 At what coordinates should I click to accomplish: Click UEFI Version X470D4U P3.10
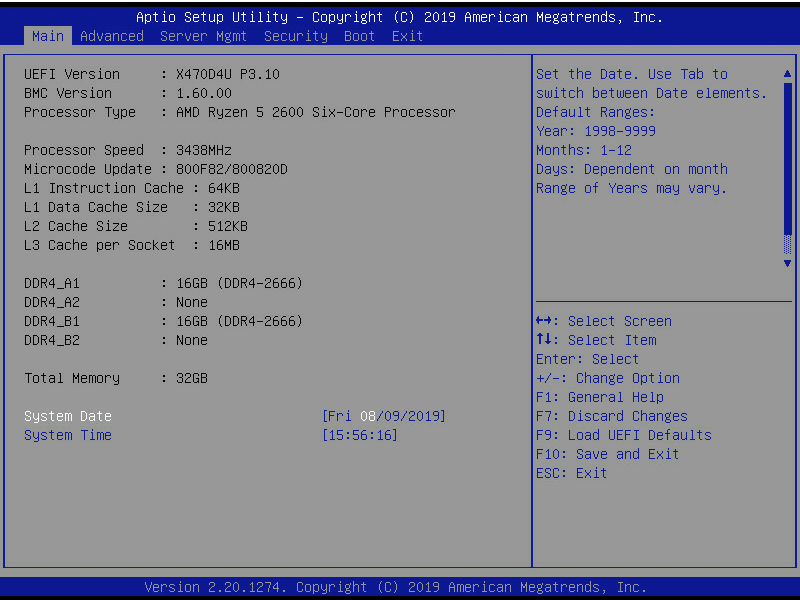(152, 74)
